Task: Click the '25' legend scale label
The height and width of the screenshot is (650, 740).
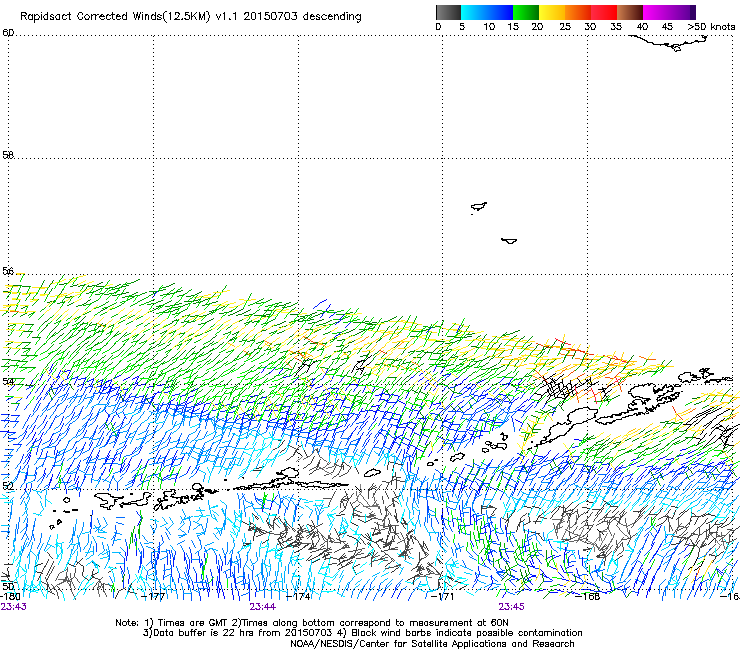Action: 565,26
